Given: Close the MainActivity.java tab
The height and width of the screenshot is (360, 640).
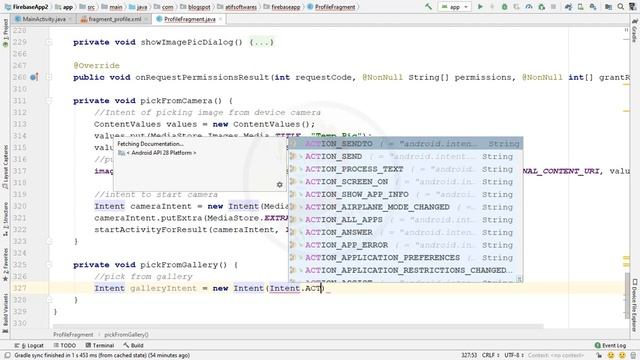Looking at the screenshot, I should click(x=71, y=19).
